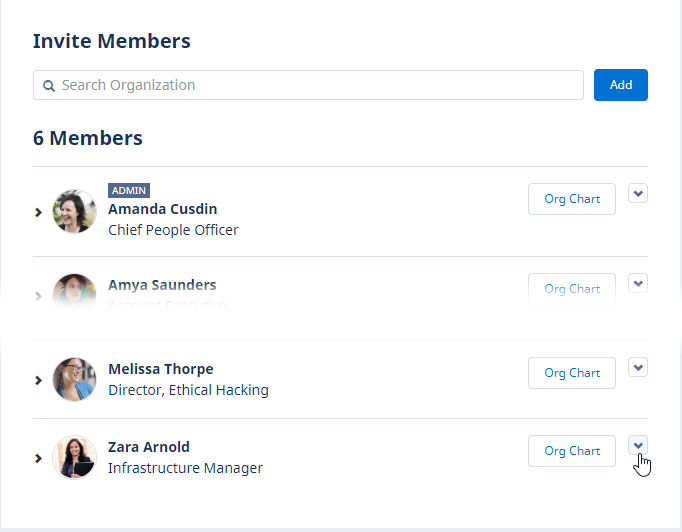The width and height of the screenshot is (682, 532).
Task: Expand Amanda Cusdin's row chevron
Action: [39, 212]
